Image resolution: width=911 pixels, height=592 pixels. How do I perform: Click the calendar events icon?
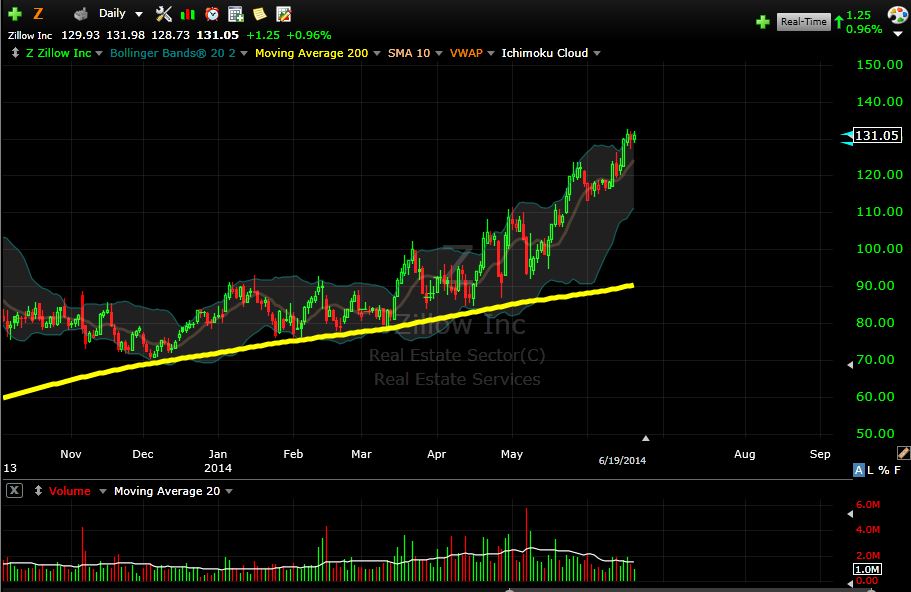[236, 14]
